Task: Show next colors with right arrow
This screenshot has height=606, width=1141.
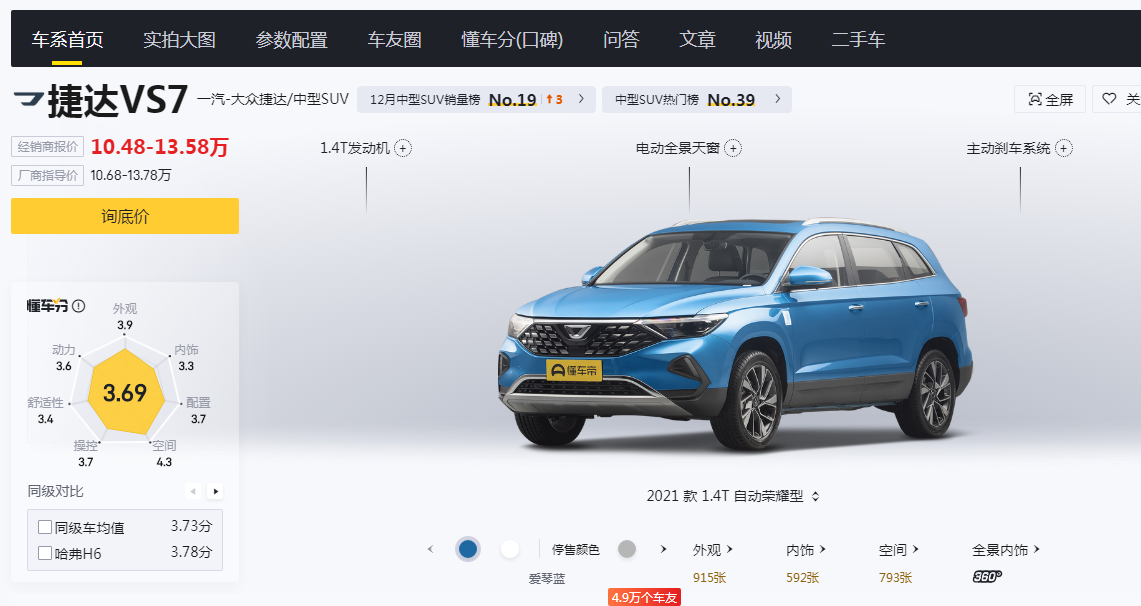Action: (x=663, y=549)
